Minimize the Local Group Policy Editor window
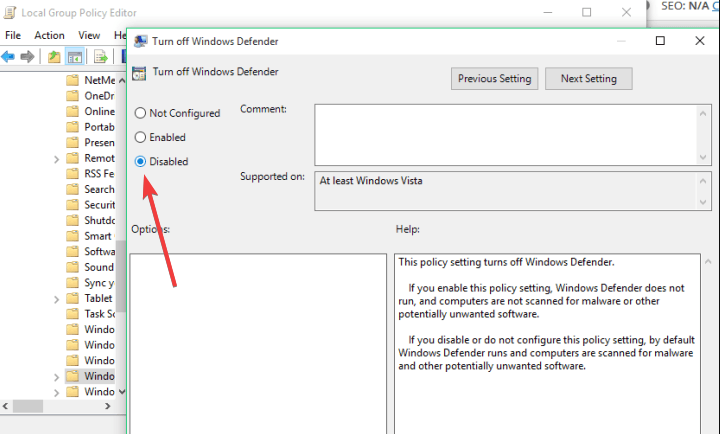The width and height of the screenshot is (720, 434). 548,12
